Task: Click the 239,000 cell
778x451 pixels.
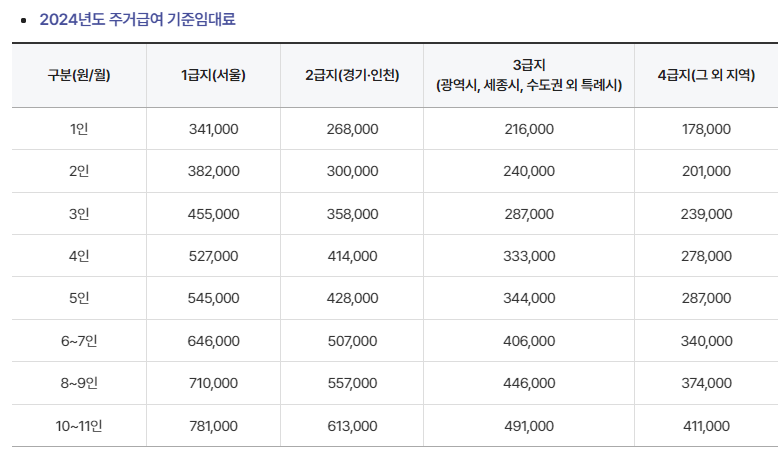Action: click(706, 214)
